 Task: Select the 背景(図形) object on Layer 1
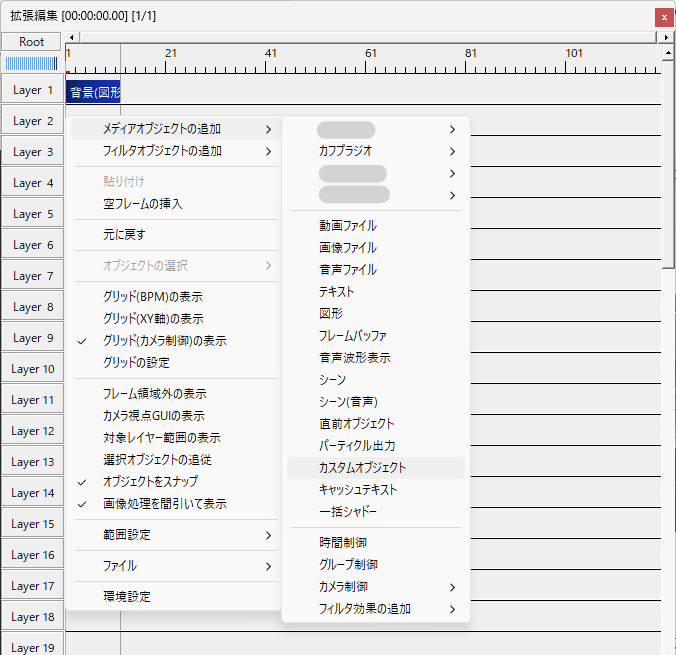coord(93,92)
